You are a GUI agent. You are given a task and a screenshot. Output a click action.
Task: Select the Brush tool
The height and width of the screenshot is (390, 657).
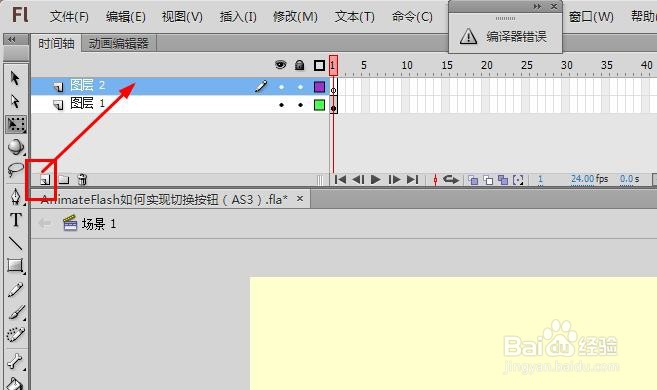pyautogui.click(x=16, y=312)
